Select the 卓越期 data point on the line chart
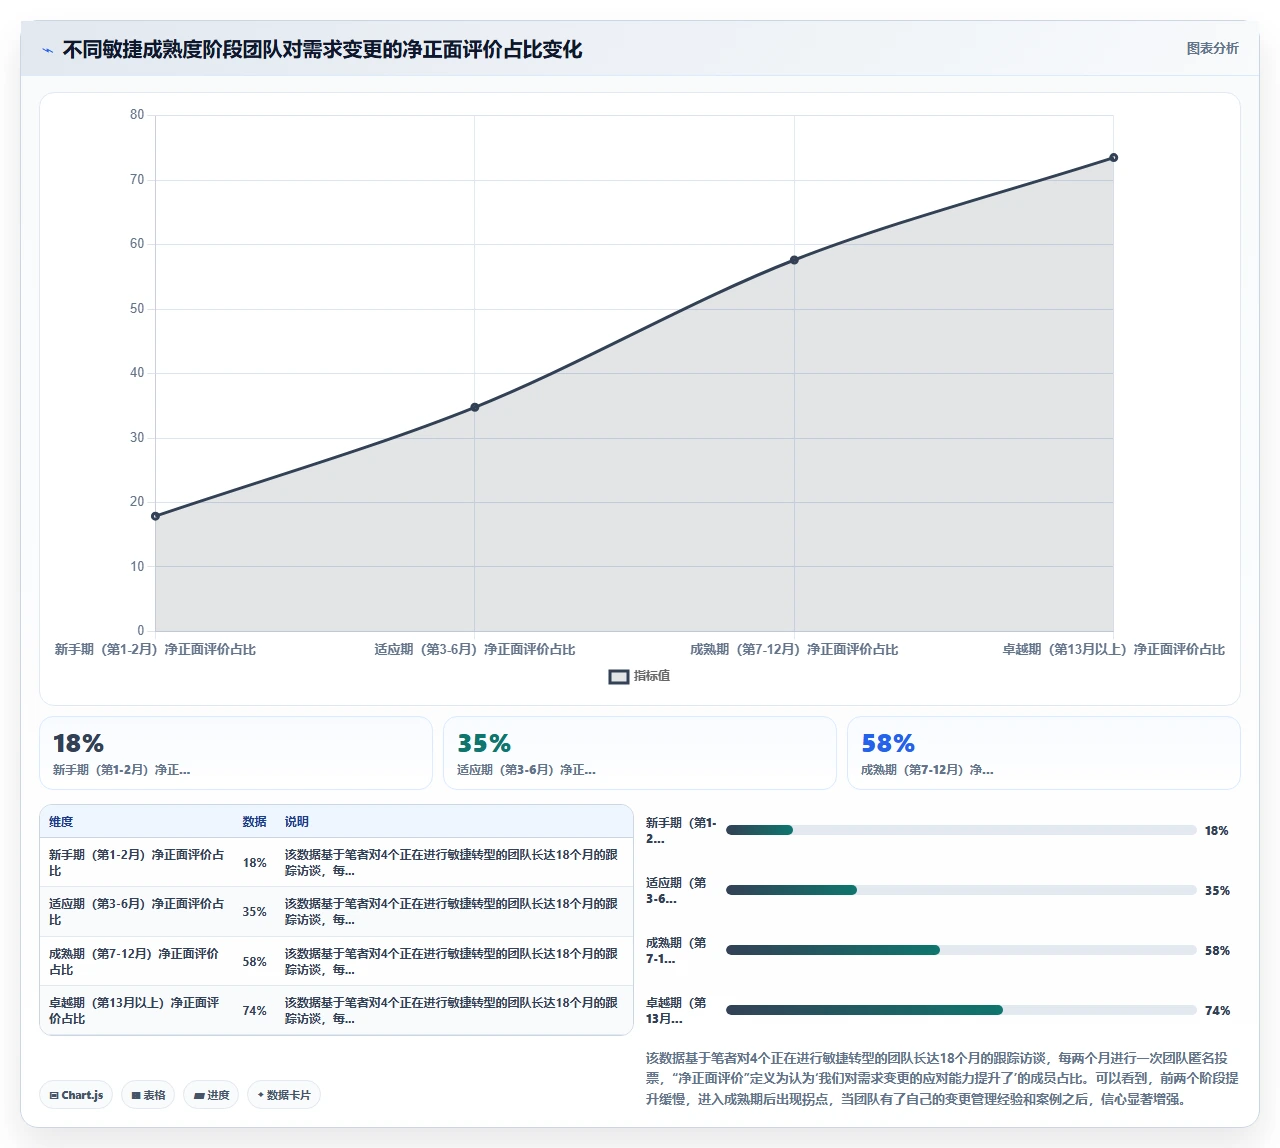Image resolution: width=1280 pixels, height=1148 pixels. pos(1113,158)
